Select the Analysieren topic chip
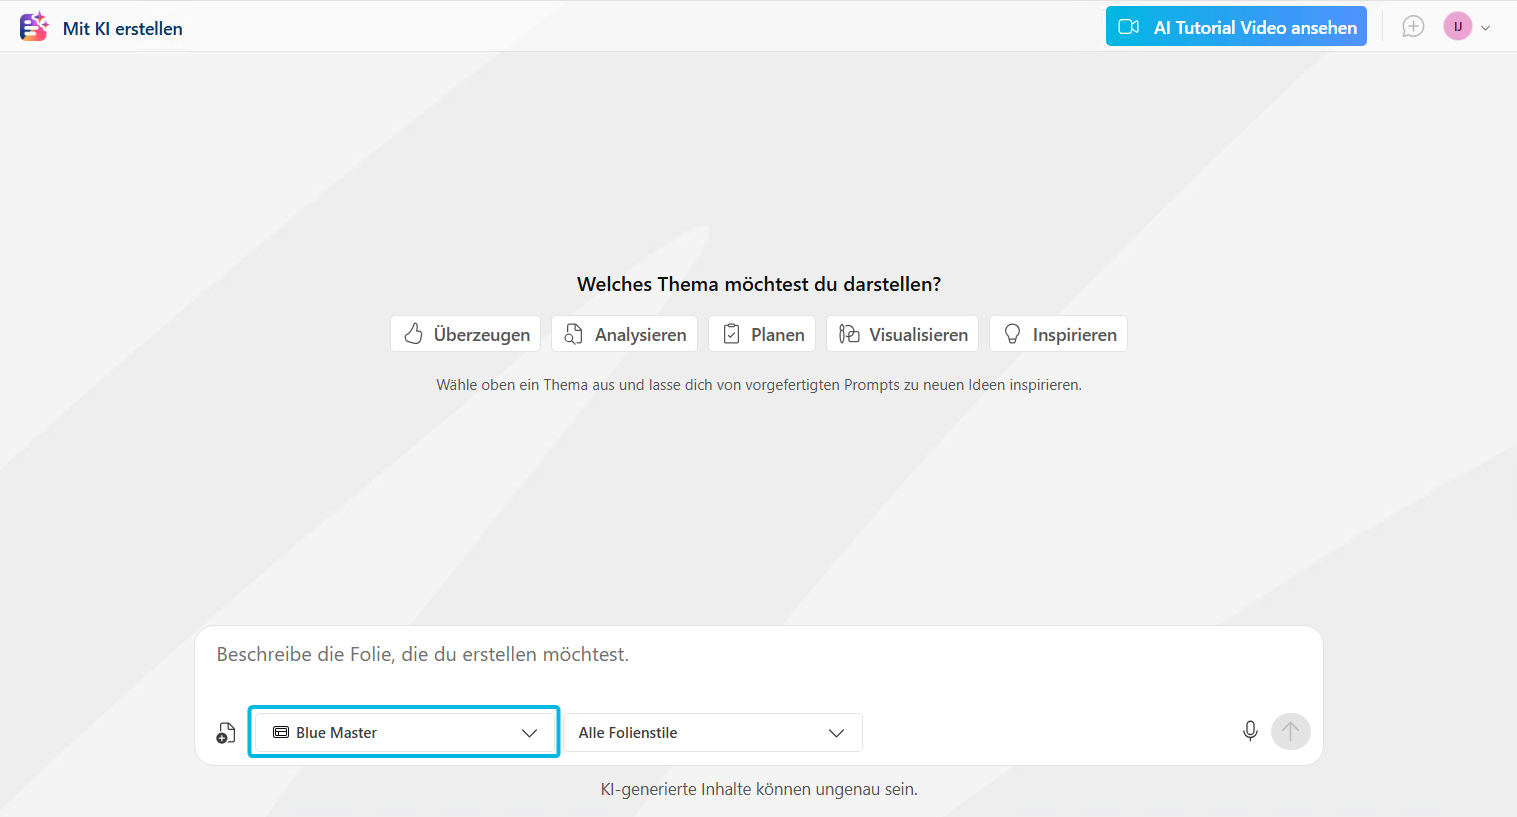 point(624,334)
